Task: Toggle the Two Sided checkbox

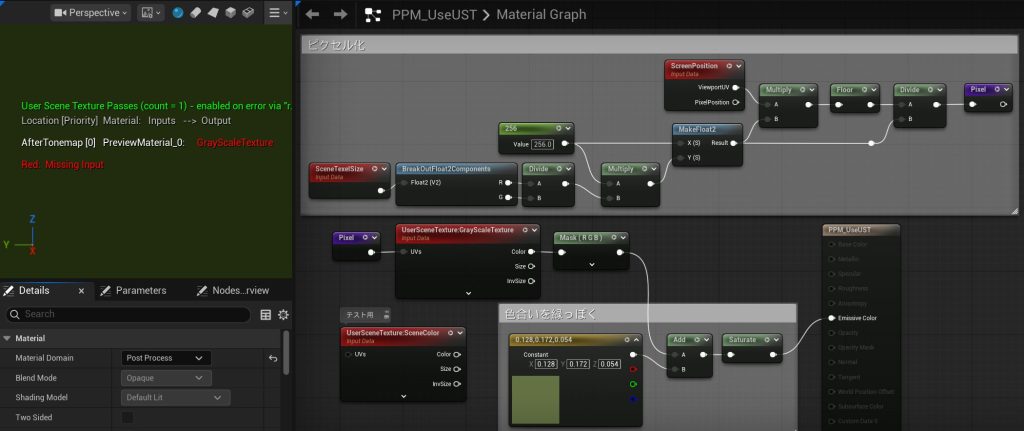Action: click(127, 417)
